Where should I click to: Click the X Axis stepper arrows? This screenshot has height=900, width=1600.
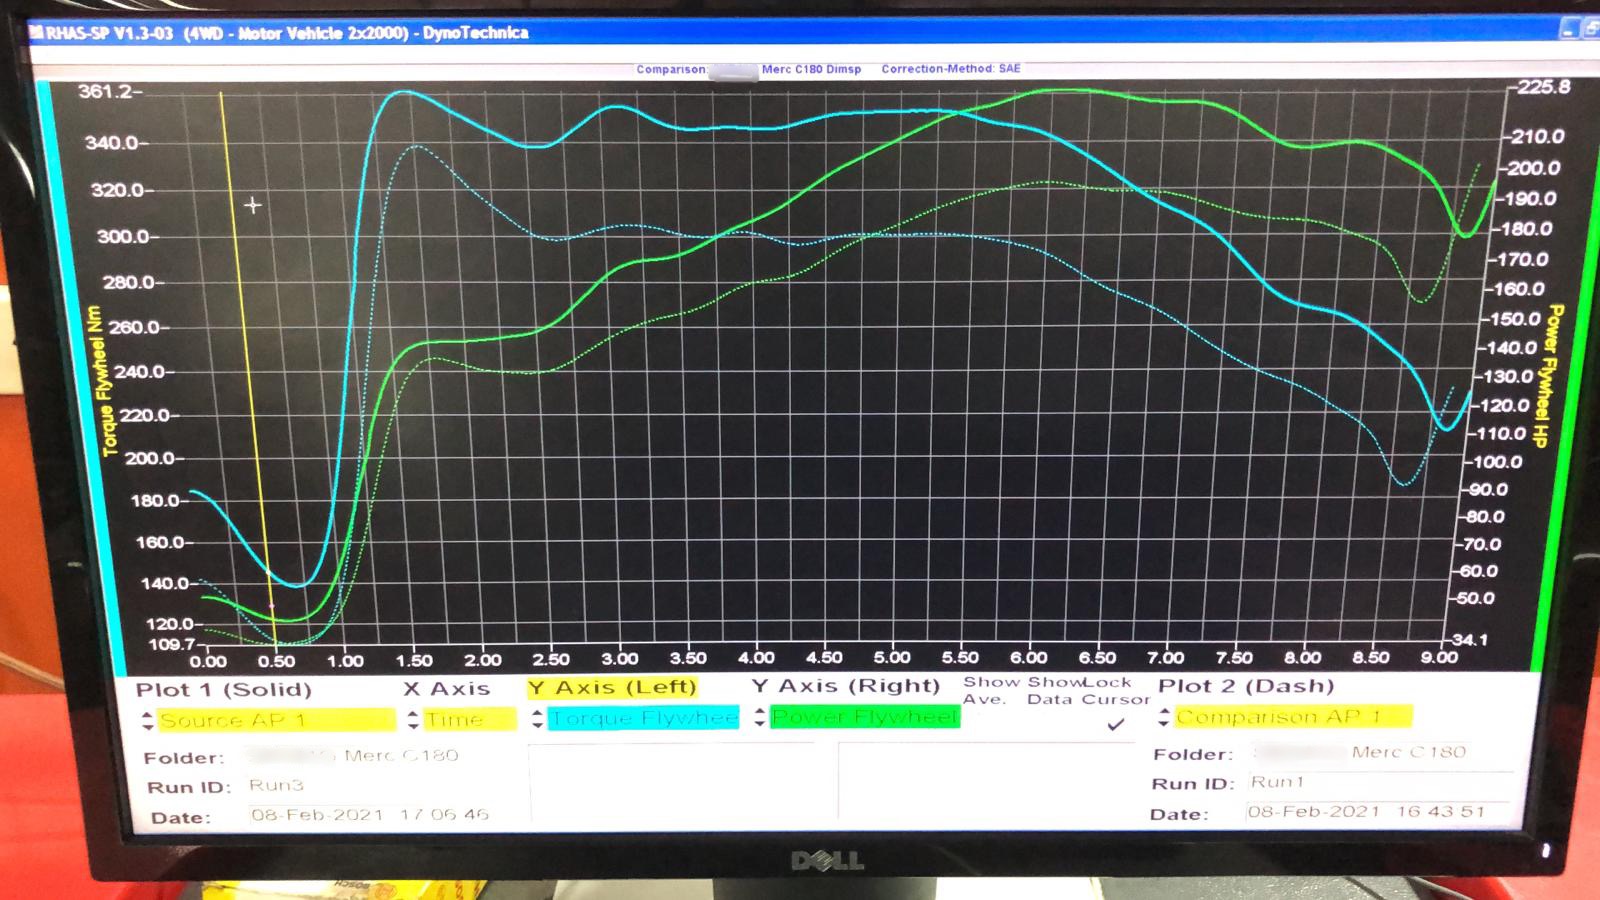tap(414, 719)
